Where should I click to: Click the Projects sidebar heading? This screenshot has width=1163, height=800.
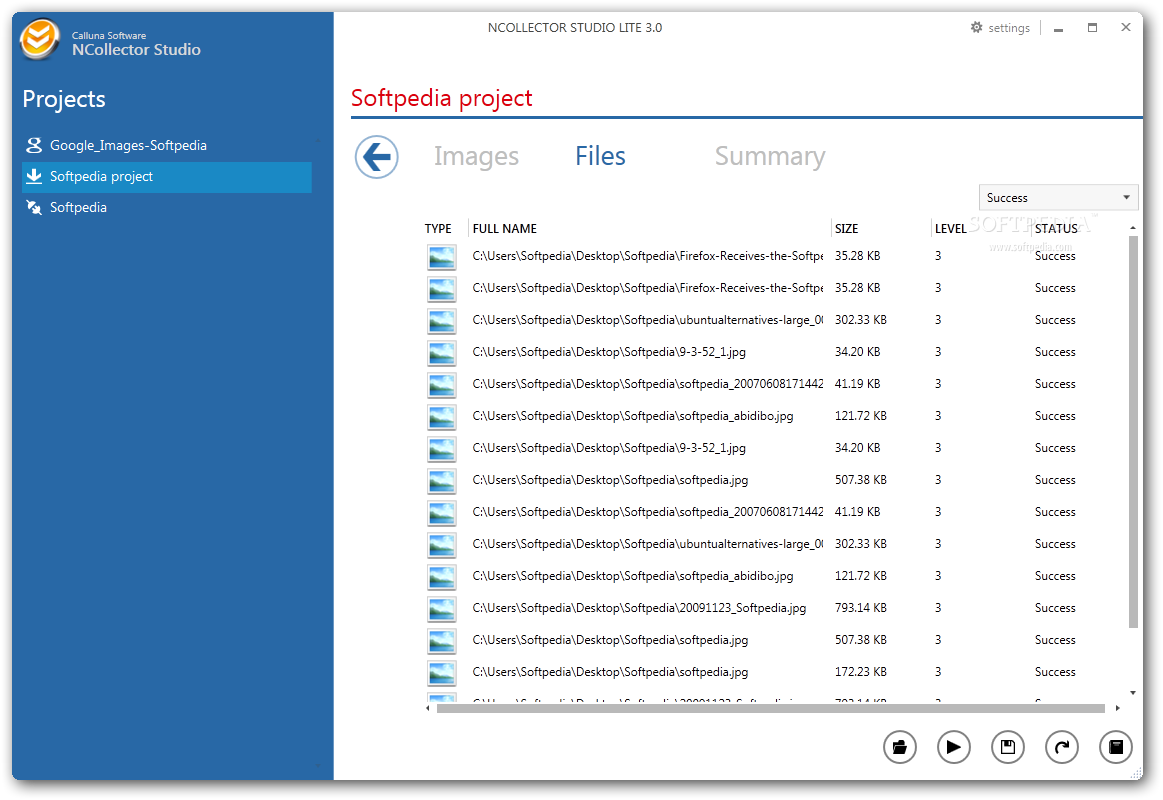click(64, 99)
